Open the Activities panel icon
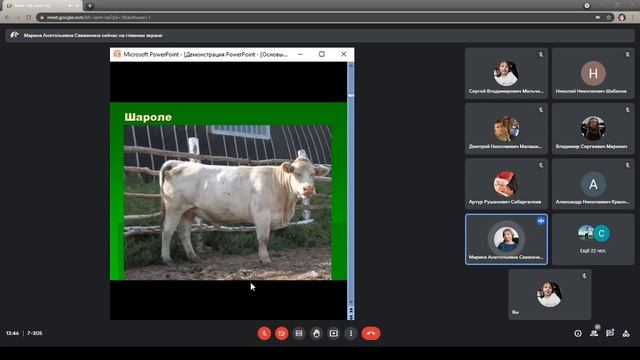 [x=626, y=333]
